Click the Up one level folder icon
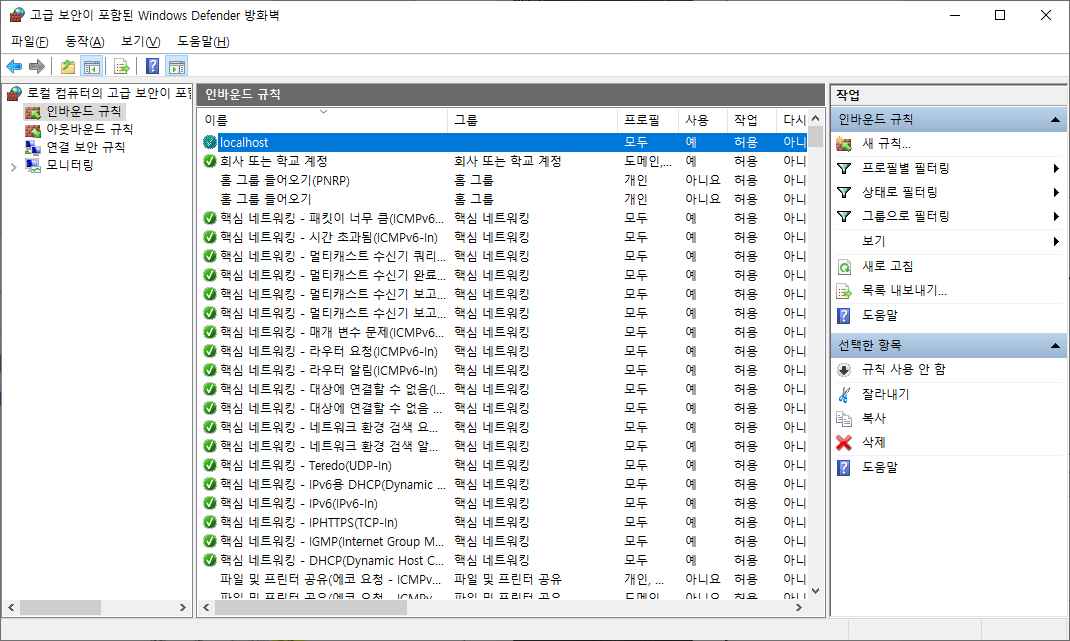 [x=68, y=66]
